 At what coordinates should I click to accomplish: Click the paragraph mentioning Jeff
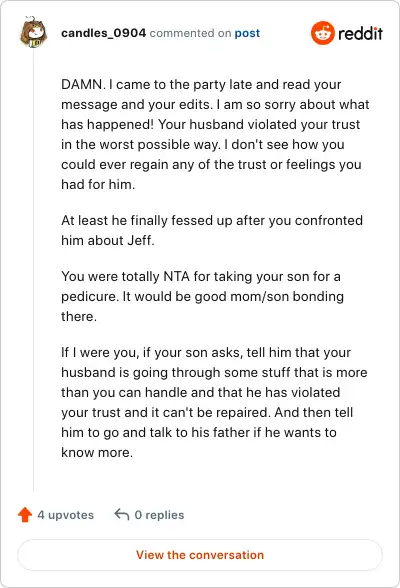tap(212, 230)
